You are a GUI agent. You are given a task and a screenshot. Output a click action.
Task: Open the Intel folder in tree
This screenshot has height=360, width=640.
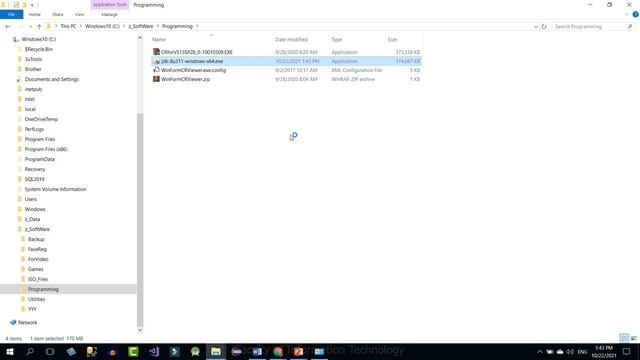coord(29,99)
